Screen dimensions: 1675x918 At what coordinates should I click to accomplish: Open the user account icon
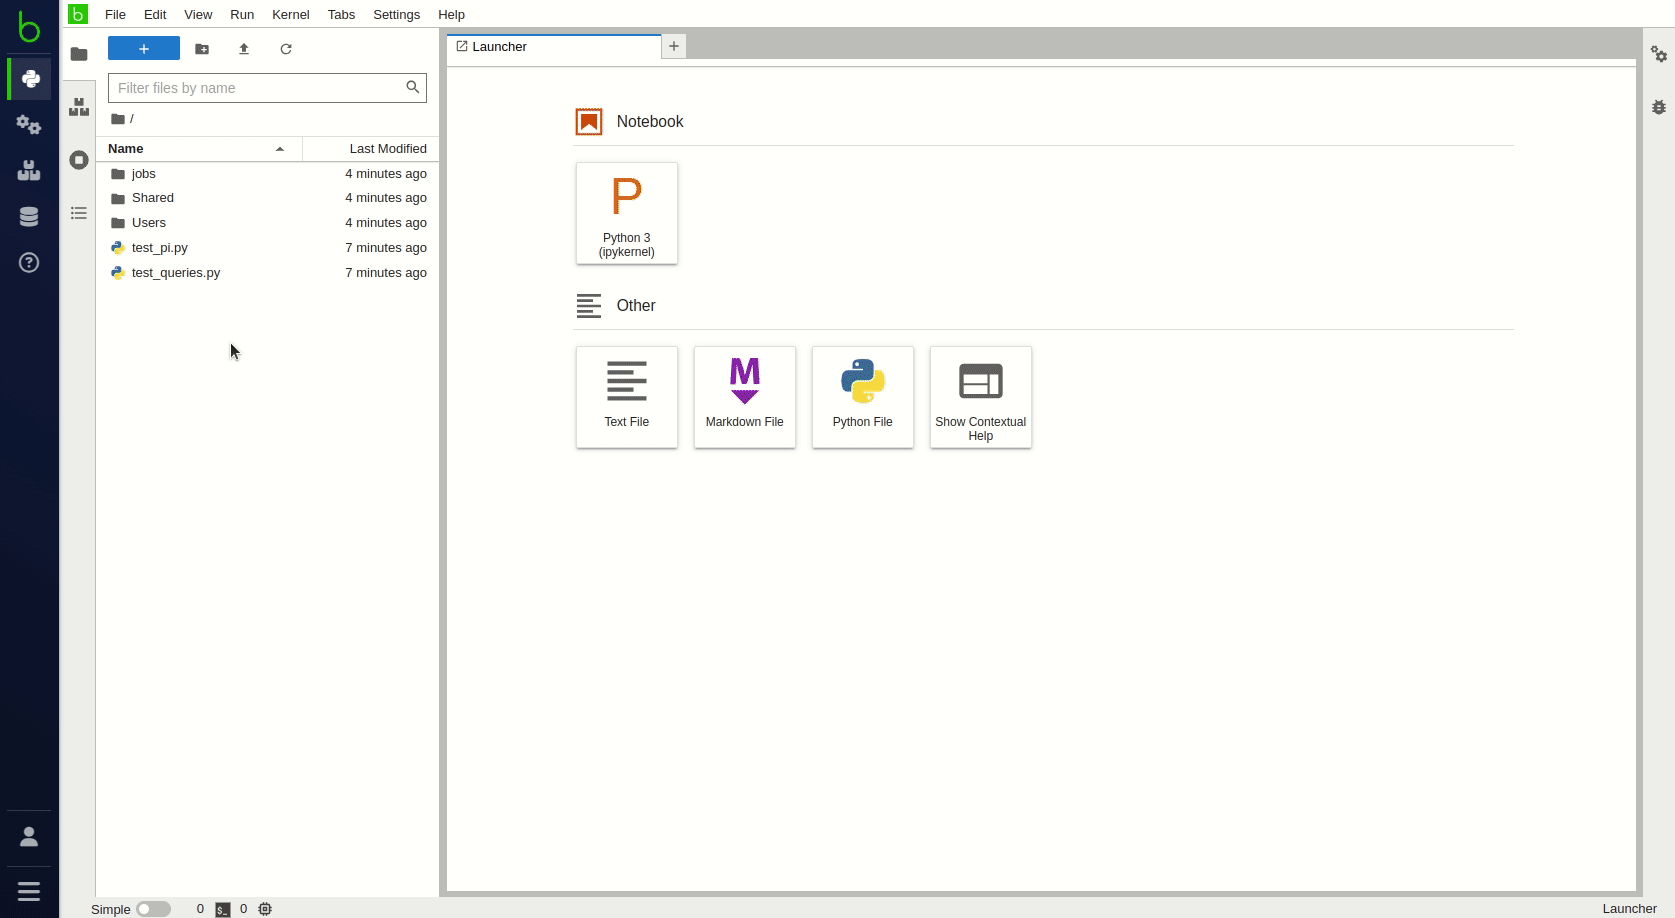pyautogui.click(x=29, y=836)
